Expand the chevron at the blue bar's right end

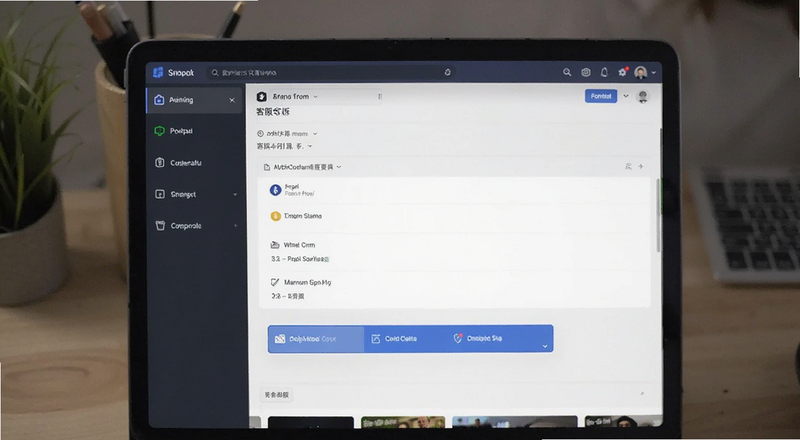pyautogui.click(x=545, y=346)
